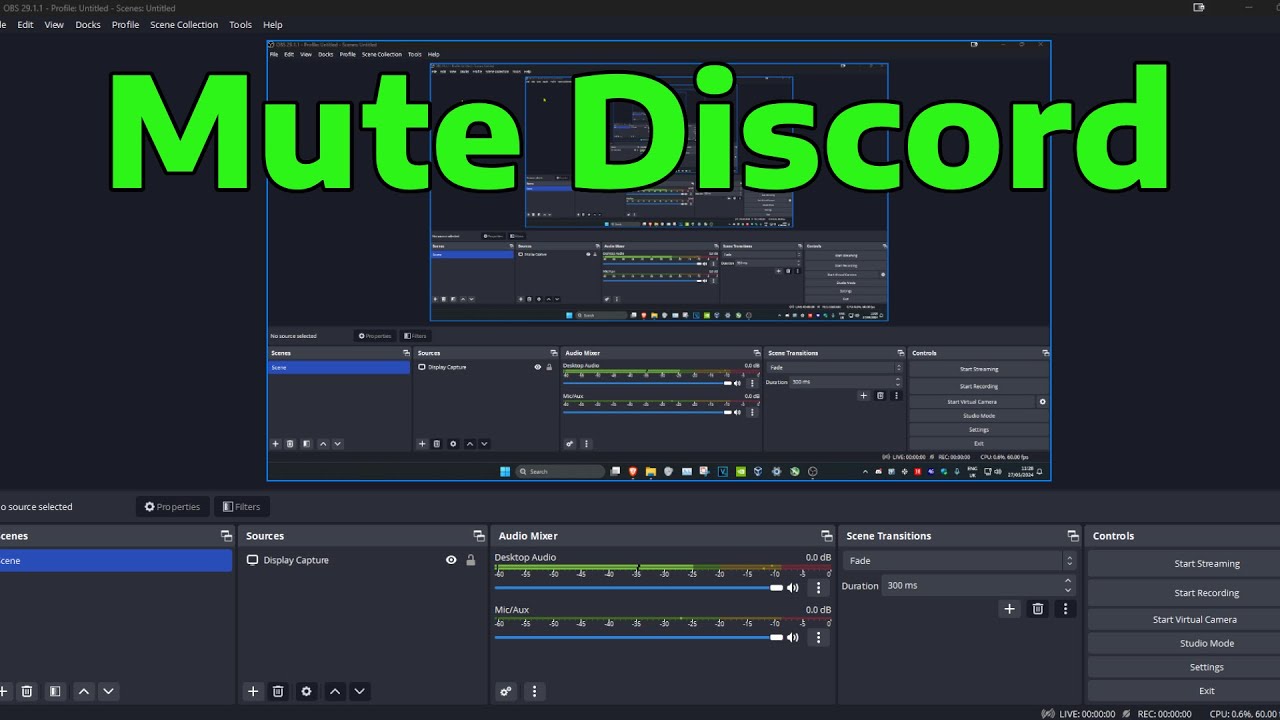Screen dimensions: 1280x720
Task: Click Start Recording
Action: point(1206,593)
